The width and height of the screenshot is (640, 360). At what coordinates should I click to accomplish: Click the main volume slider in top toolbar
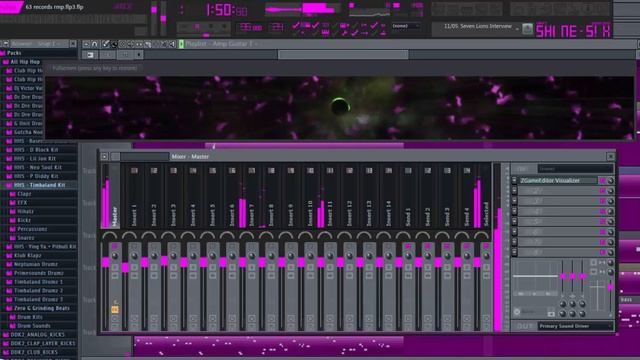click(154, 10)
